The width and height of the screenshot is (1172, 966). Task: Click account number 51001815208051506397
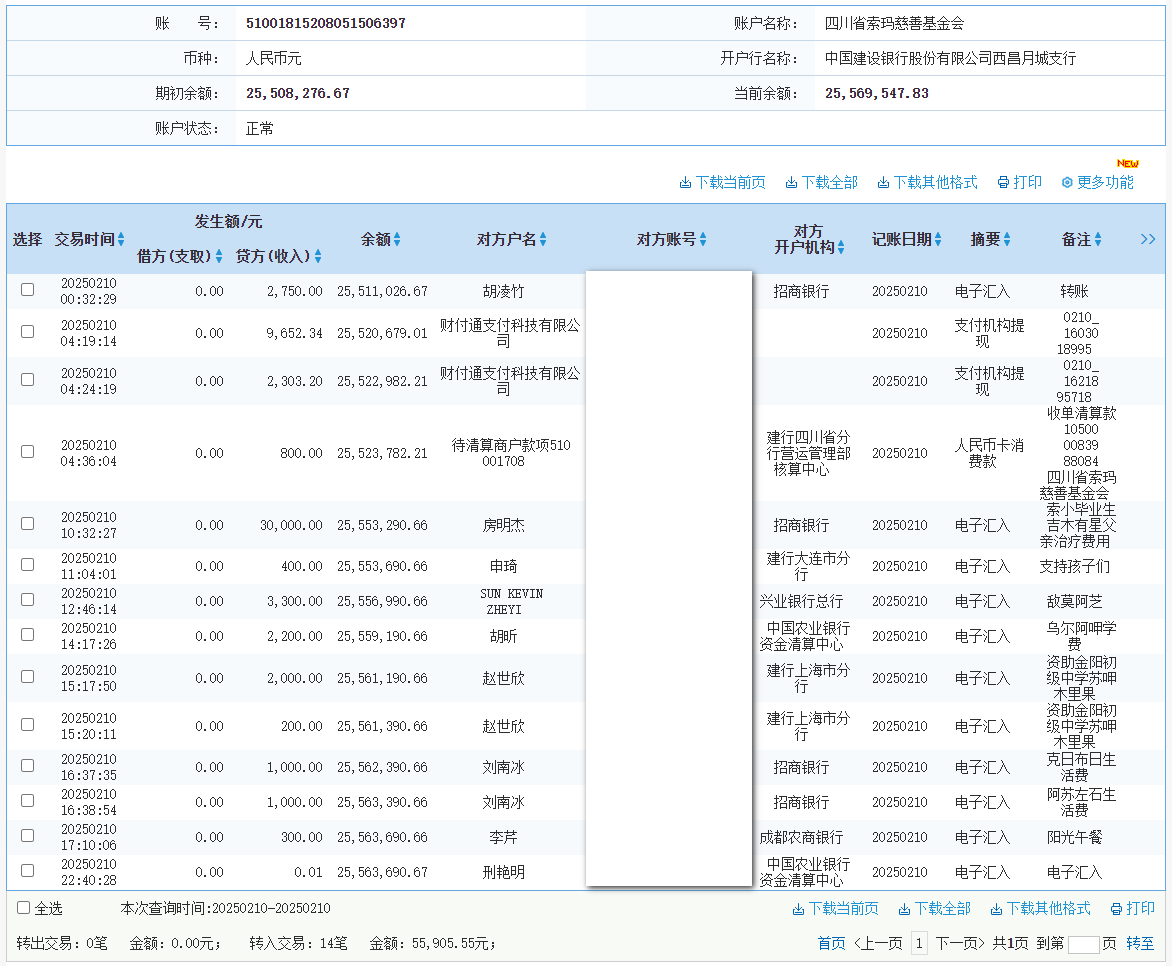click(x=326, y=23)
